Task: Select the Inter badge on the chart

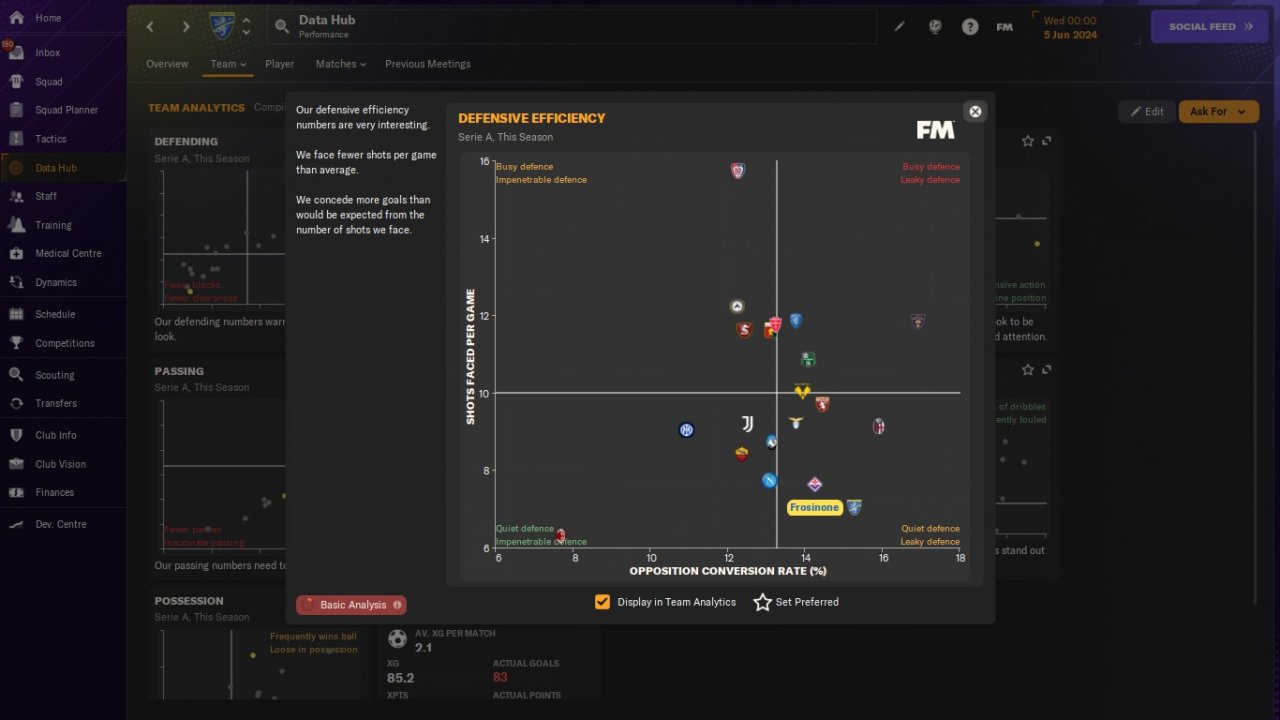Action: click(686, 430)
